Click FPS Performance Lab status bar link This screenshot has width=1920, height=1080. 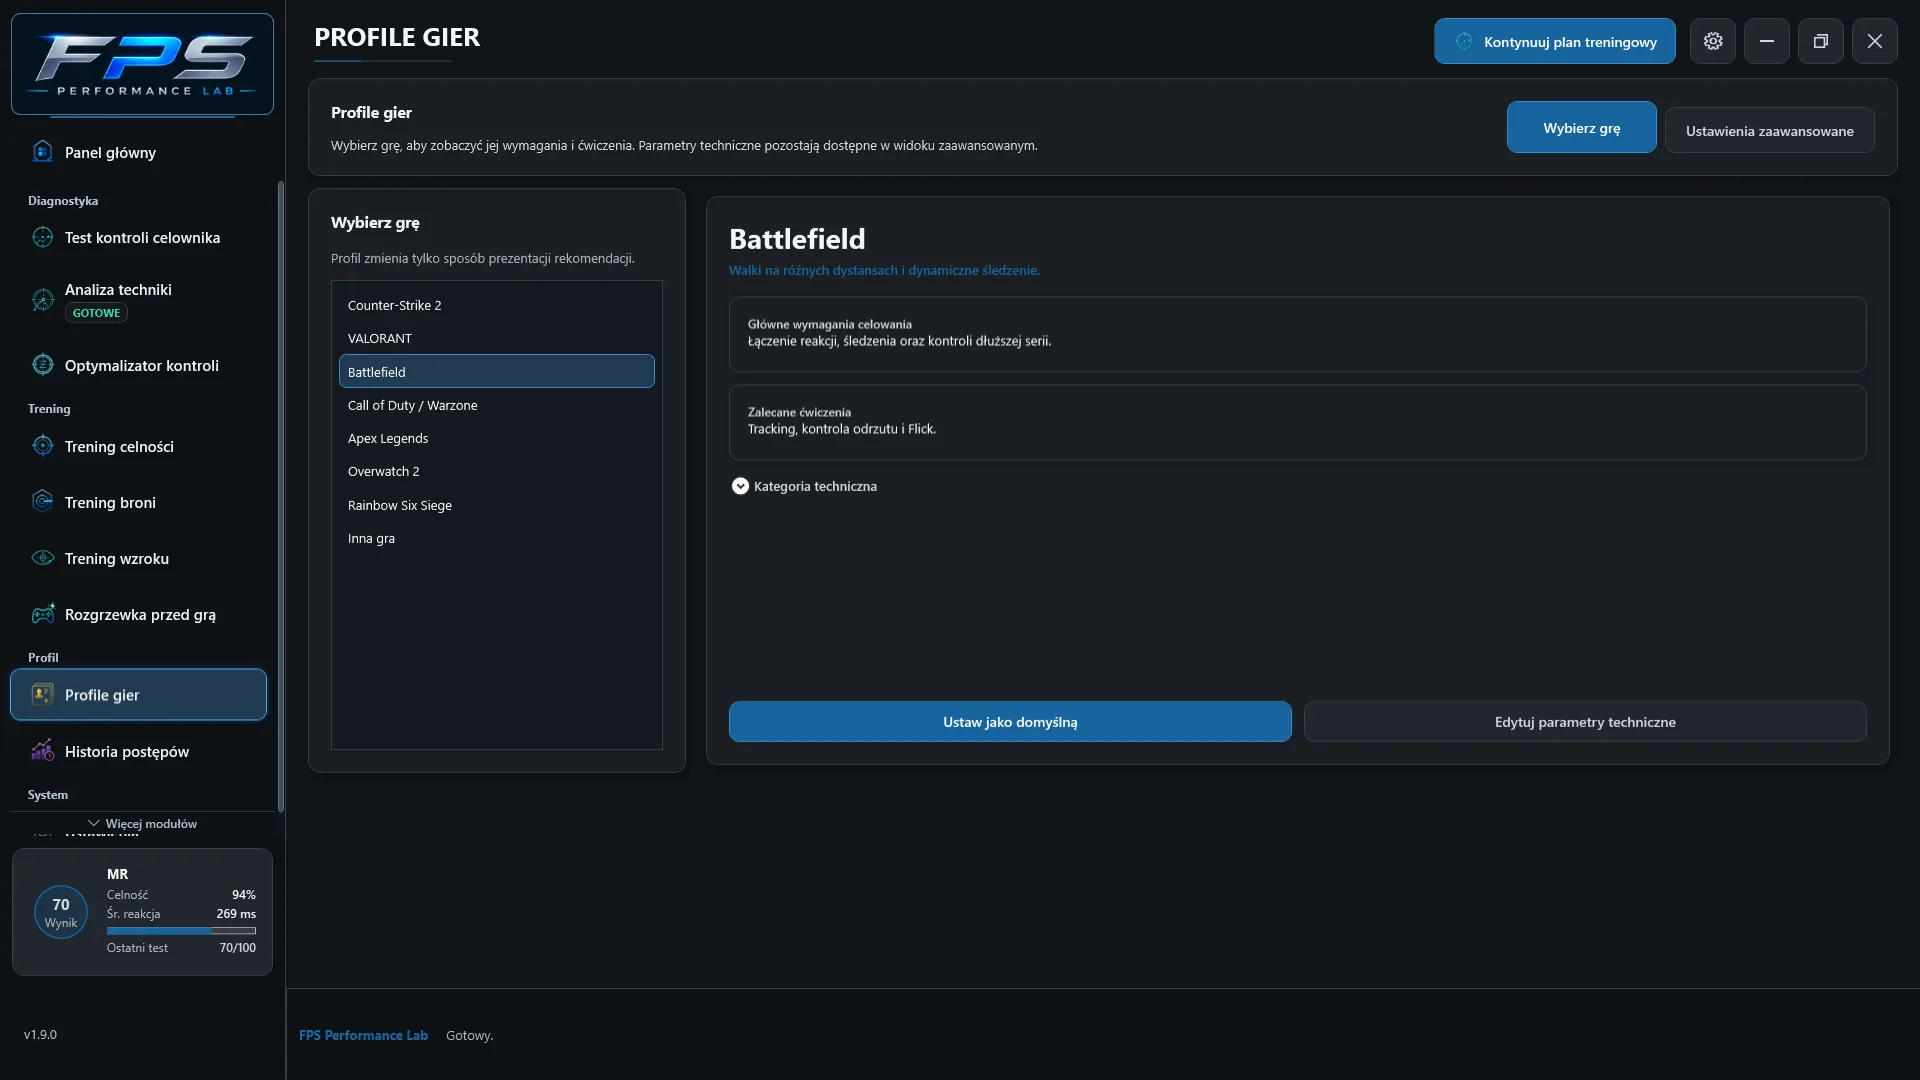[363, 1035]
